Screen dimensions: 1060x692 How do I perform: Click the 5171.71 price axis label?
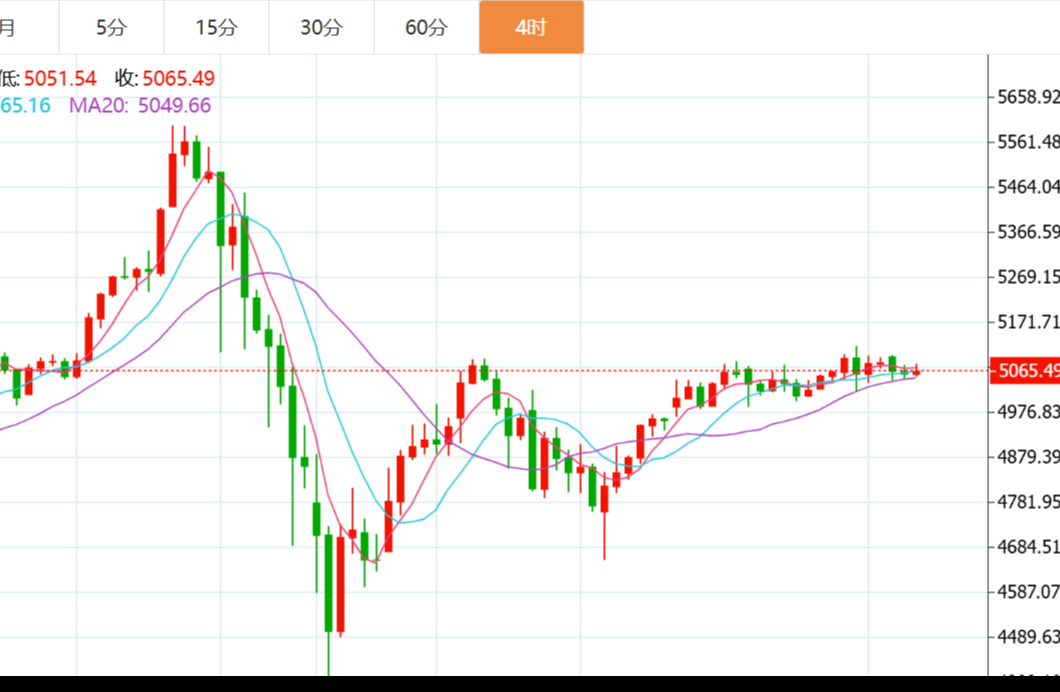click(x=1028, y=322)
